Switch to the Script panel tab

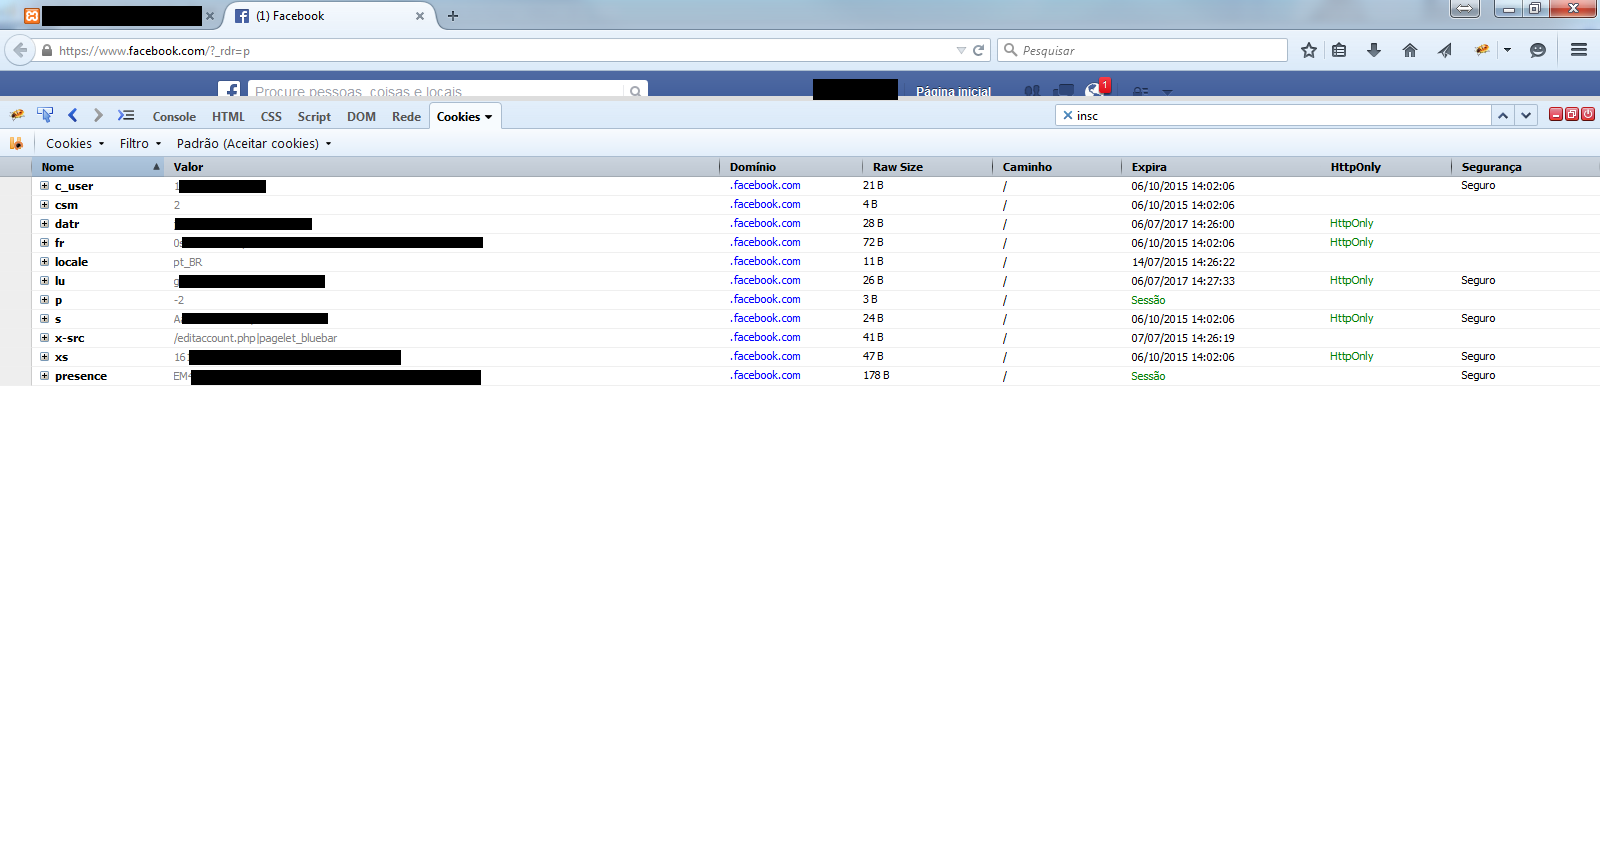314,117
